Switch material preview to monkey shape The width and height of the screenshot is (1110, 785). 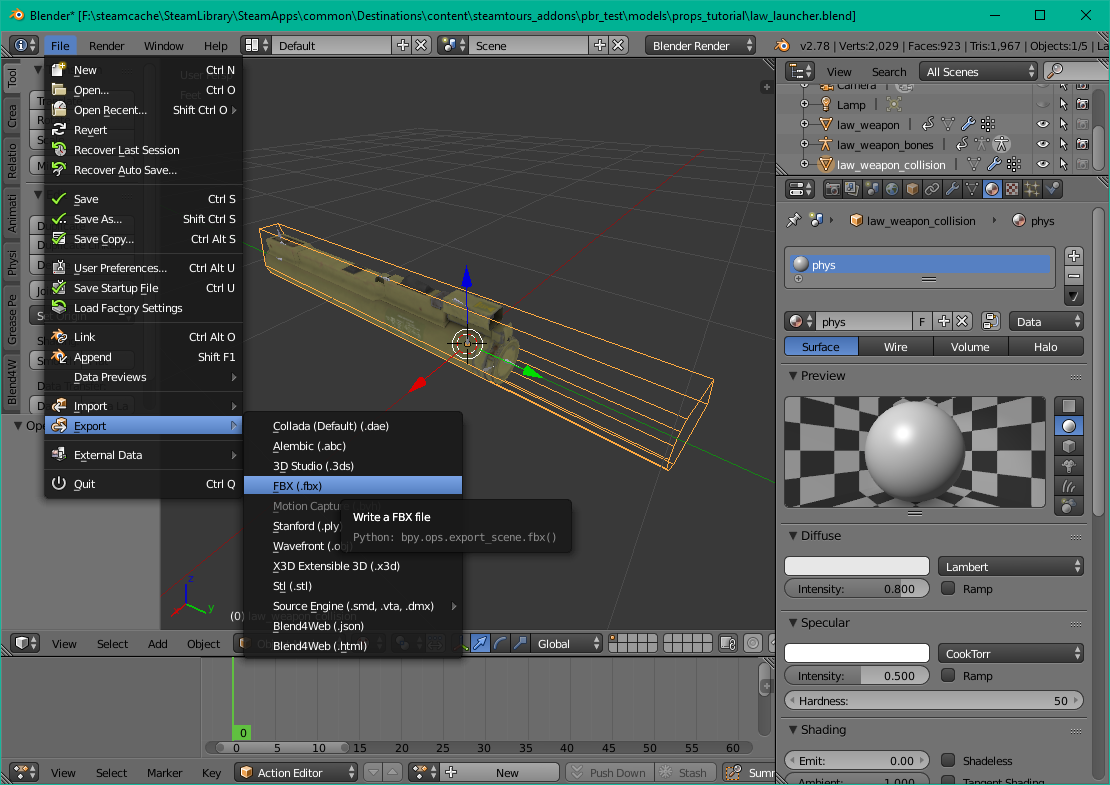pos(1069,466)
